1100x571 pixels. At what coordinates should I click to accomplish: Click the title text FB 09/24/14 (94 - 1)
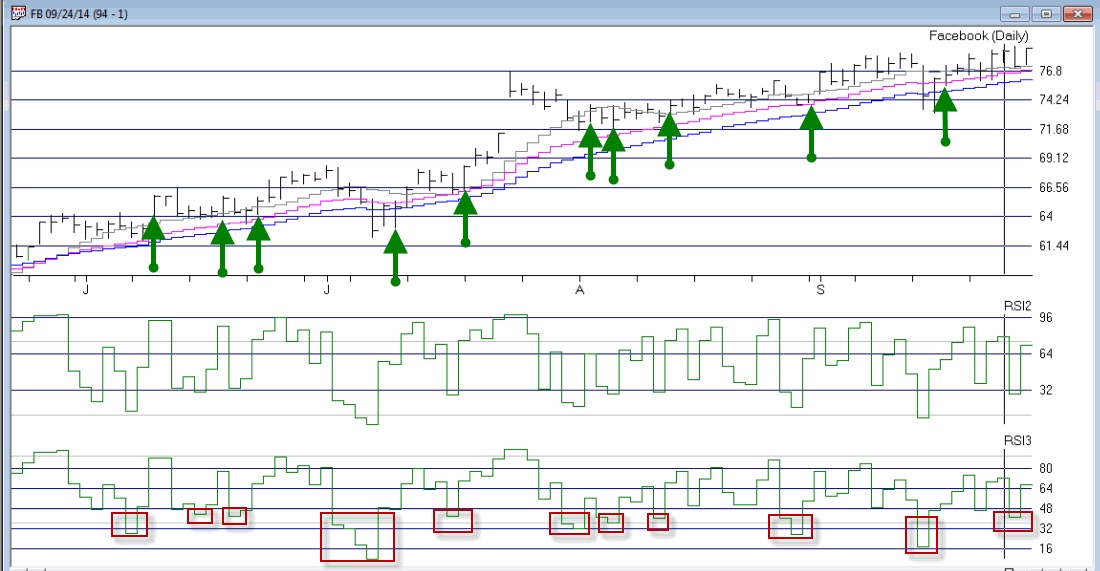79,14
